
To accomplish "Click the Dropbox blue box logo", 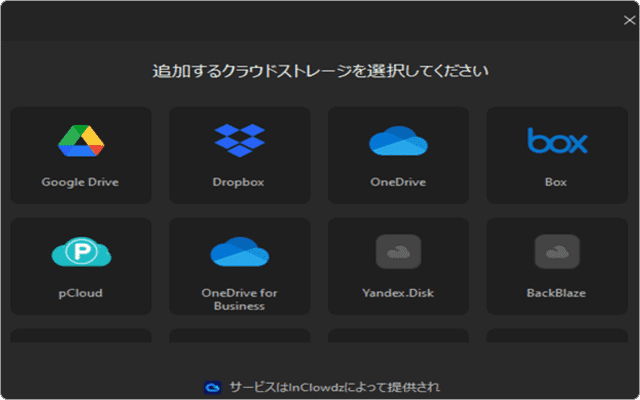I will point(240,140).
